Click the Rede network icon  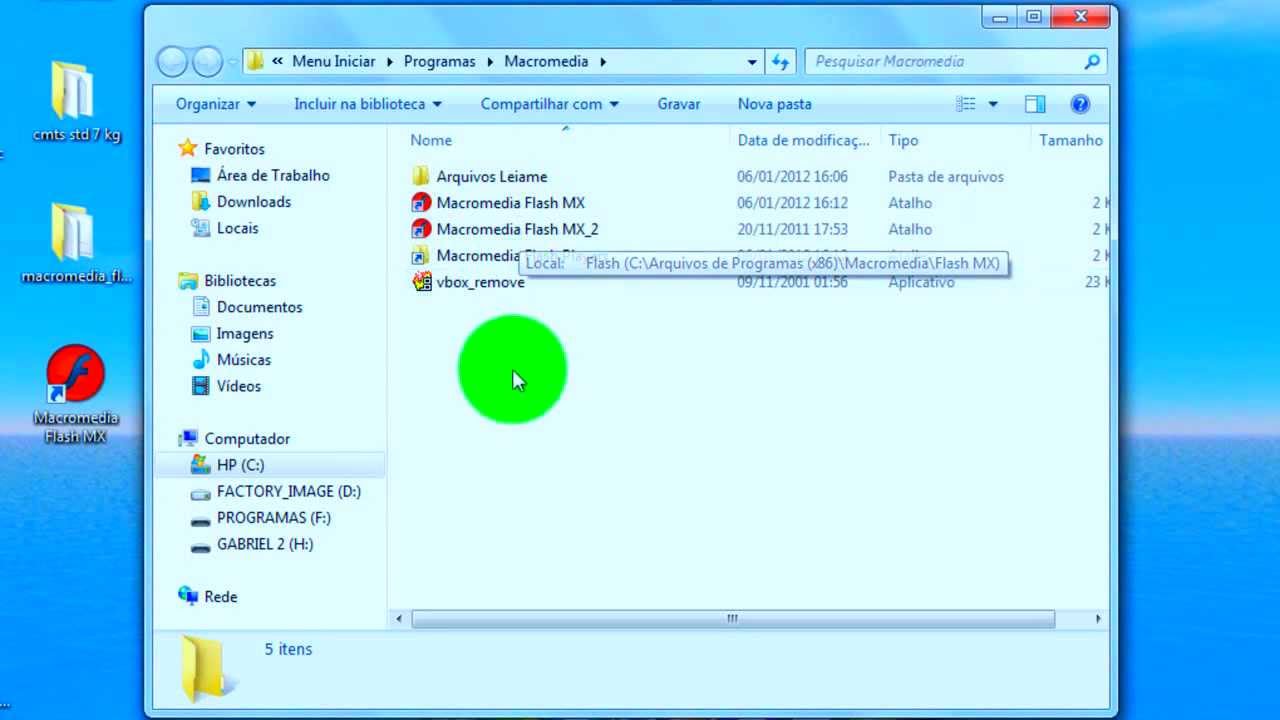click(x=187, y=596)
